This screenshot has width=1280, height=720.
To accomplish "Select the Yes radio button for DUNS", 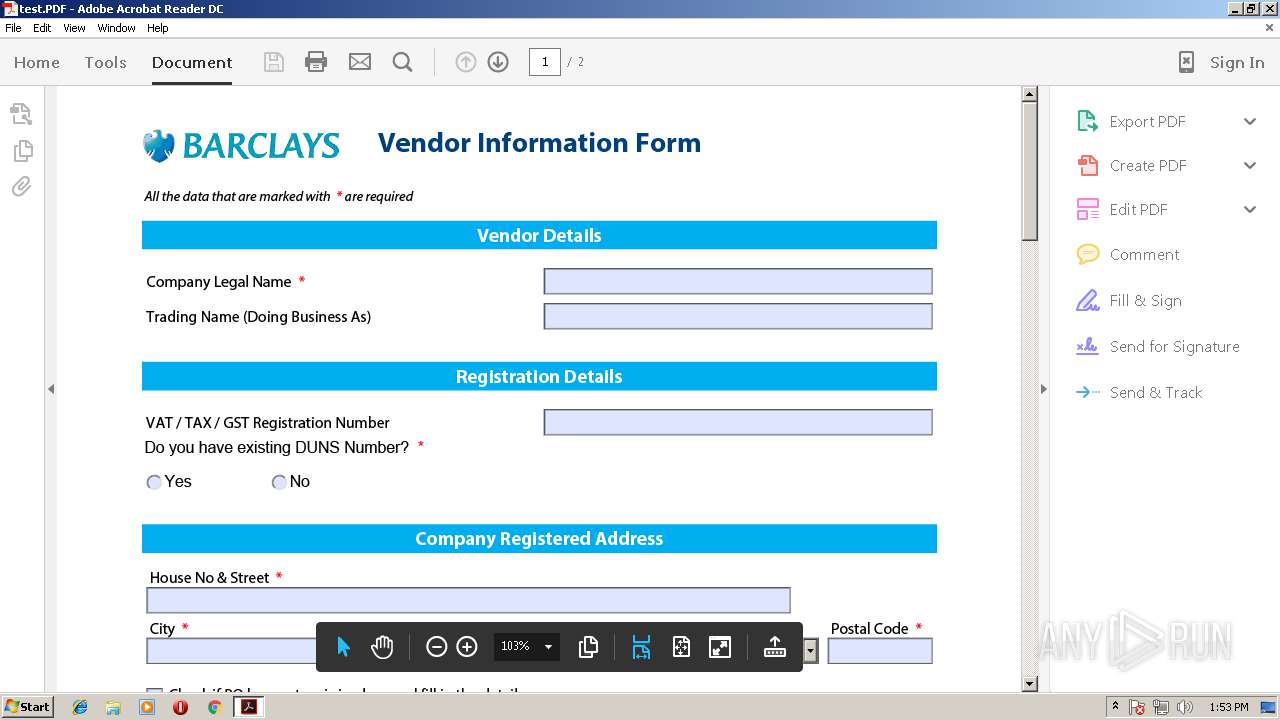I will (154, 482).
